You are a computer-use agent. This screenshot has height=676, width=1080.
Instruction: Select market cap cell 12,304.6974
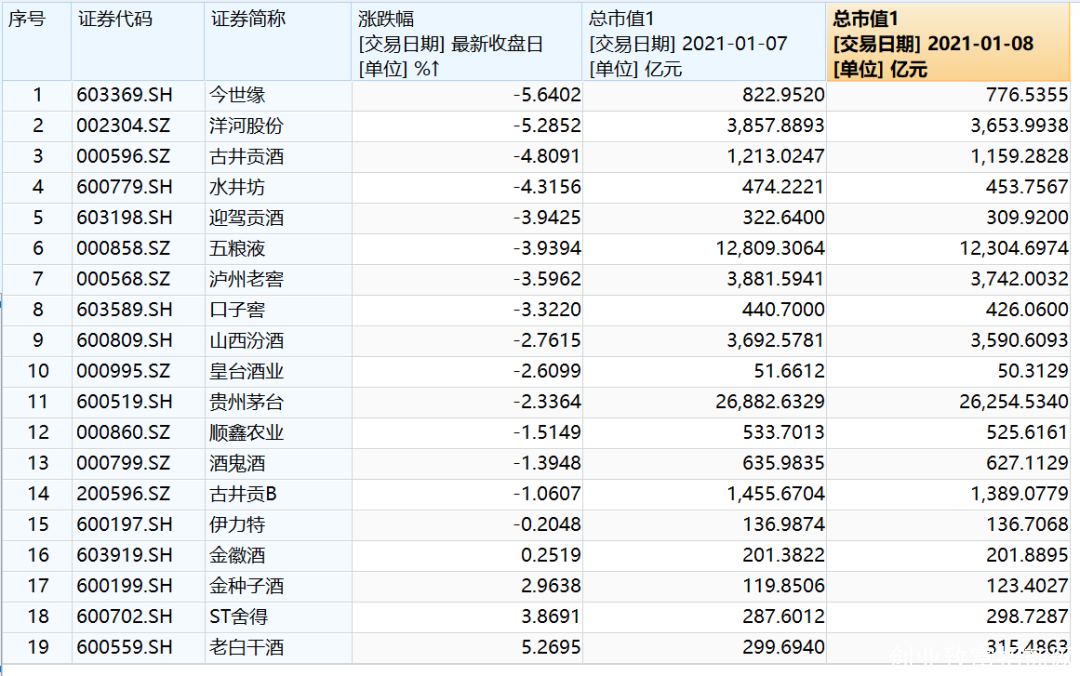(1014, 248)
